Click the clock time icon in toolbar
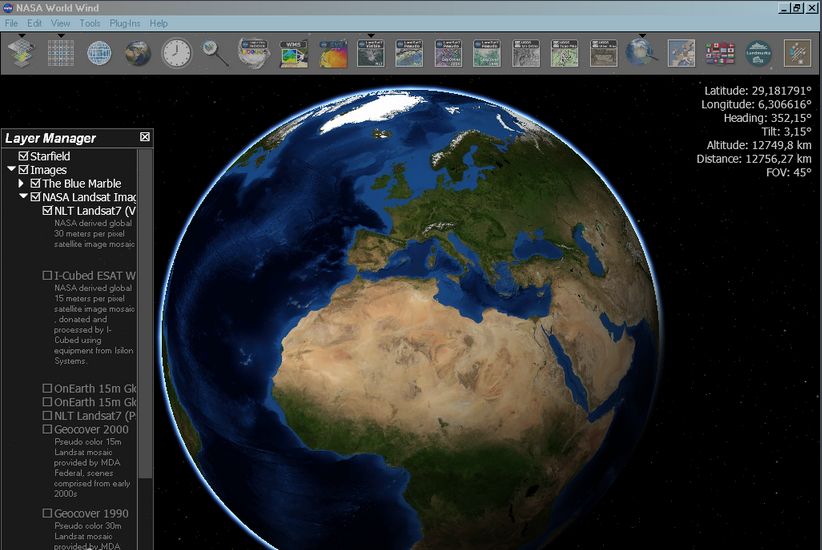 tap(176, 52)
